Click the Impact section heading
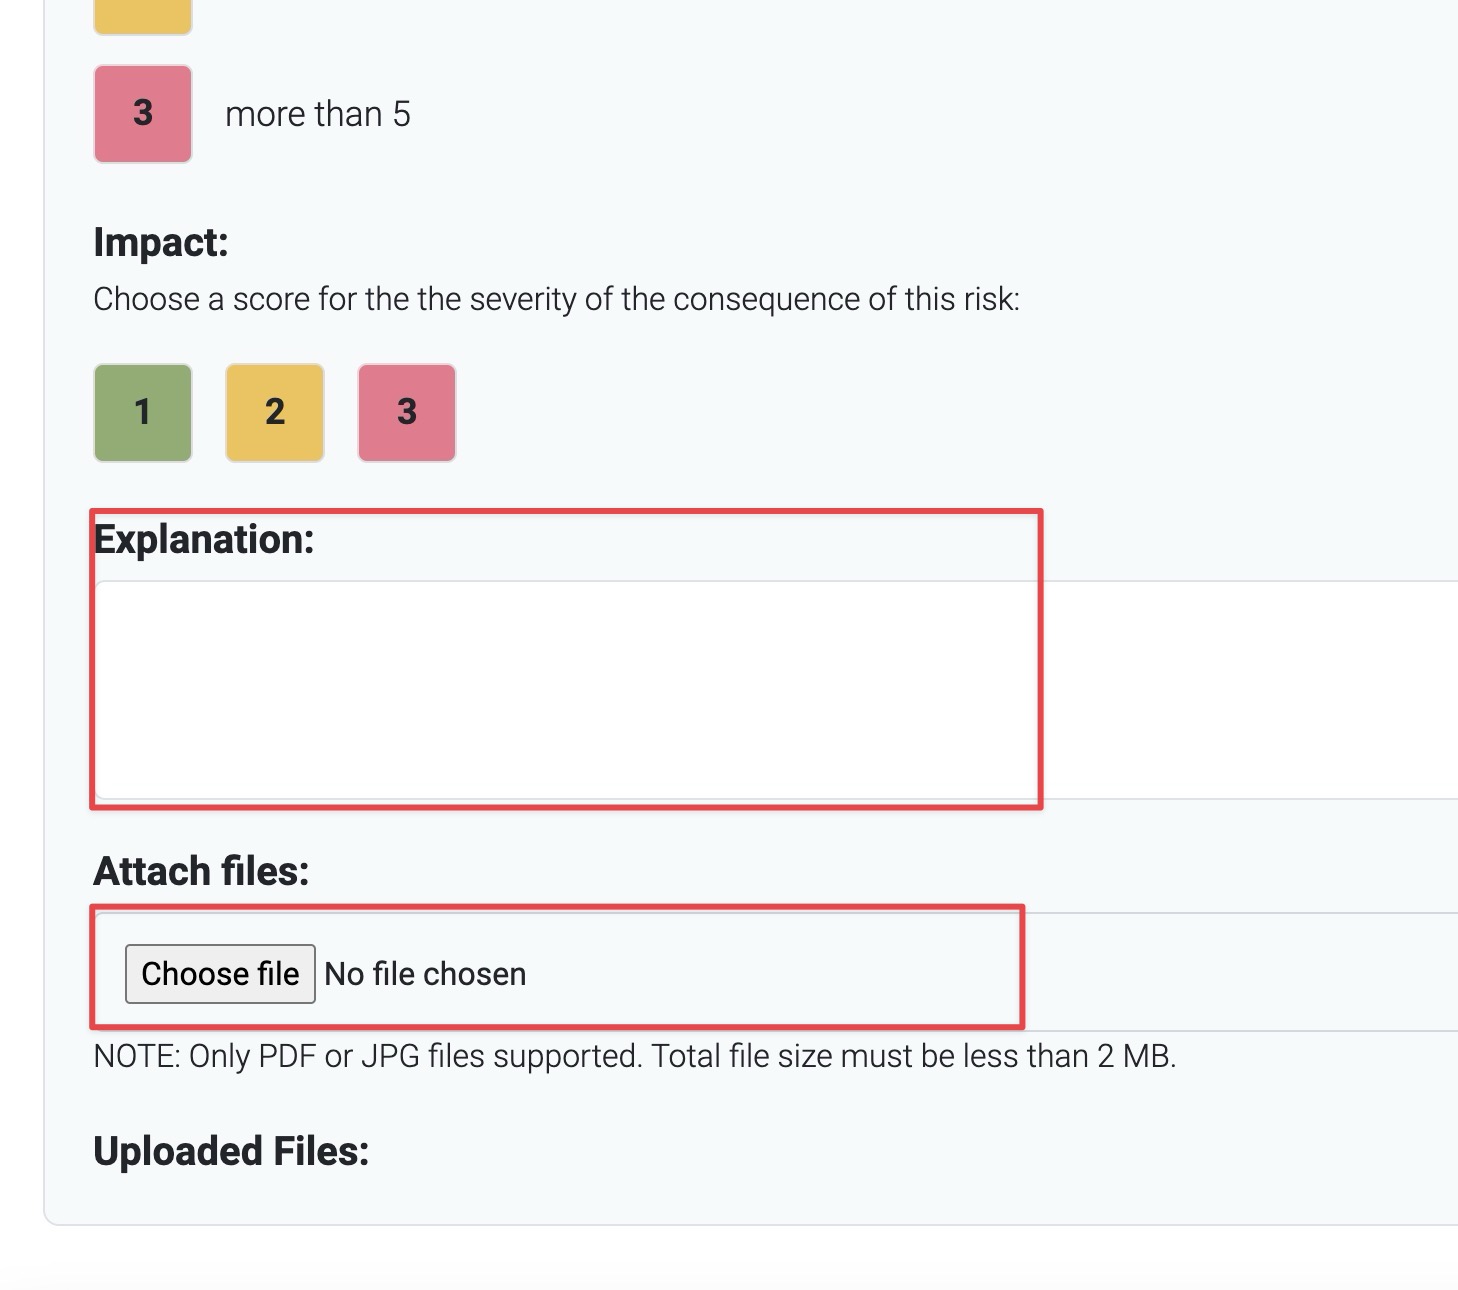The height and width of the screenshot is (1290, 1458). (161, 242)
